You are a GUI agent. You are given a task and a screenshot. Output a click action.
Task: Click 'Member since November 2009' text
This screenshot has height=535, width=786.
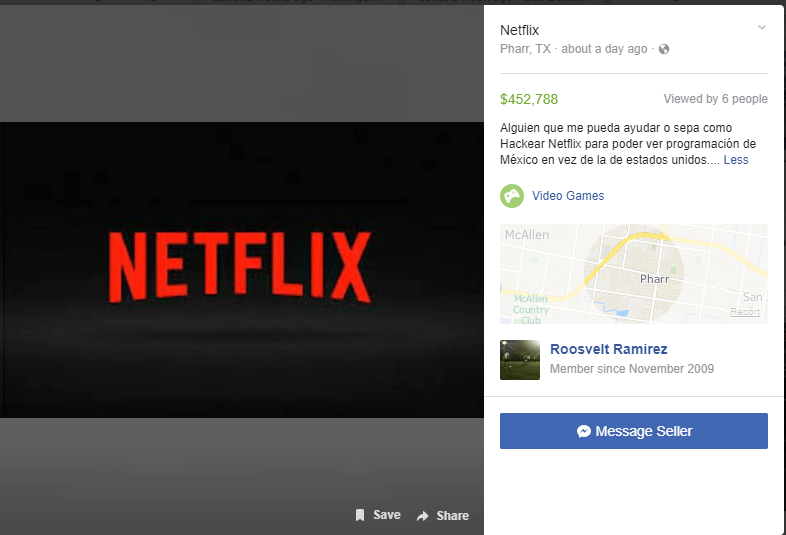click(x=632, y=369)
